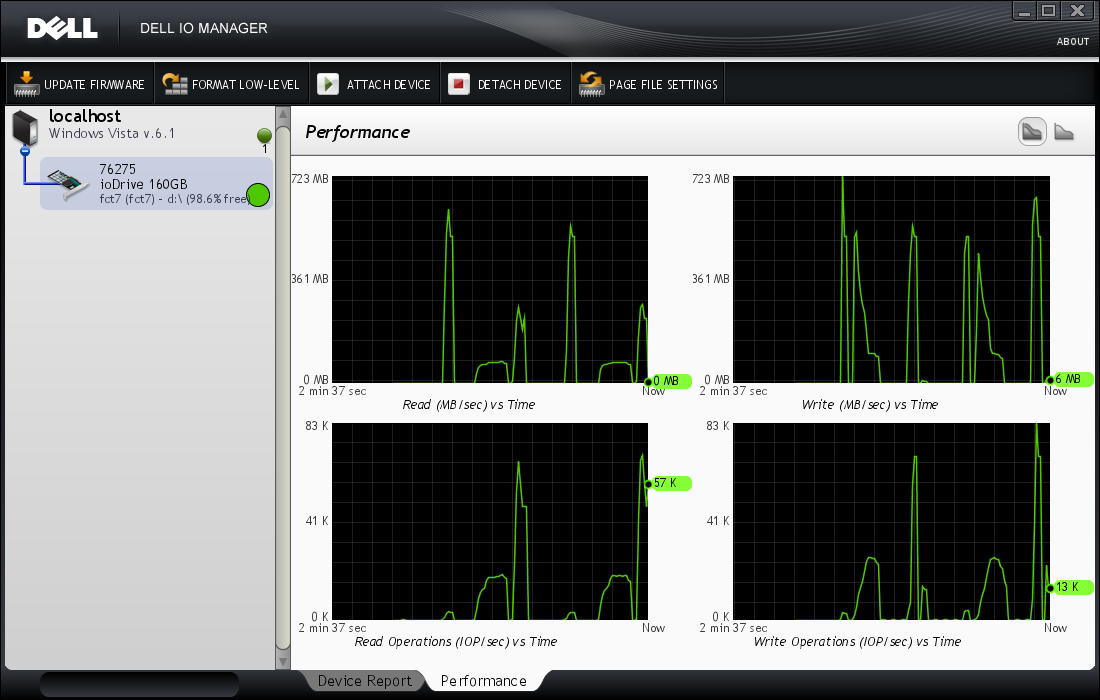Screen dimensions: 1100x700
Task: Click the ioDrive card icon
Action: [x=69, y=184]
